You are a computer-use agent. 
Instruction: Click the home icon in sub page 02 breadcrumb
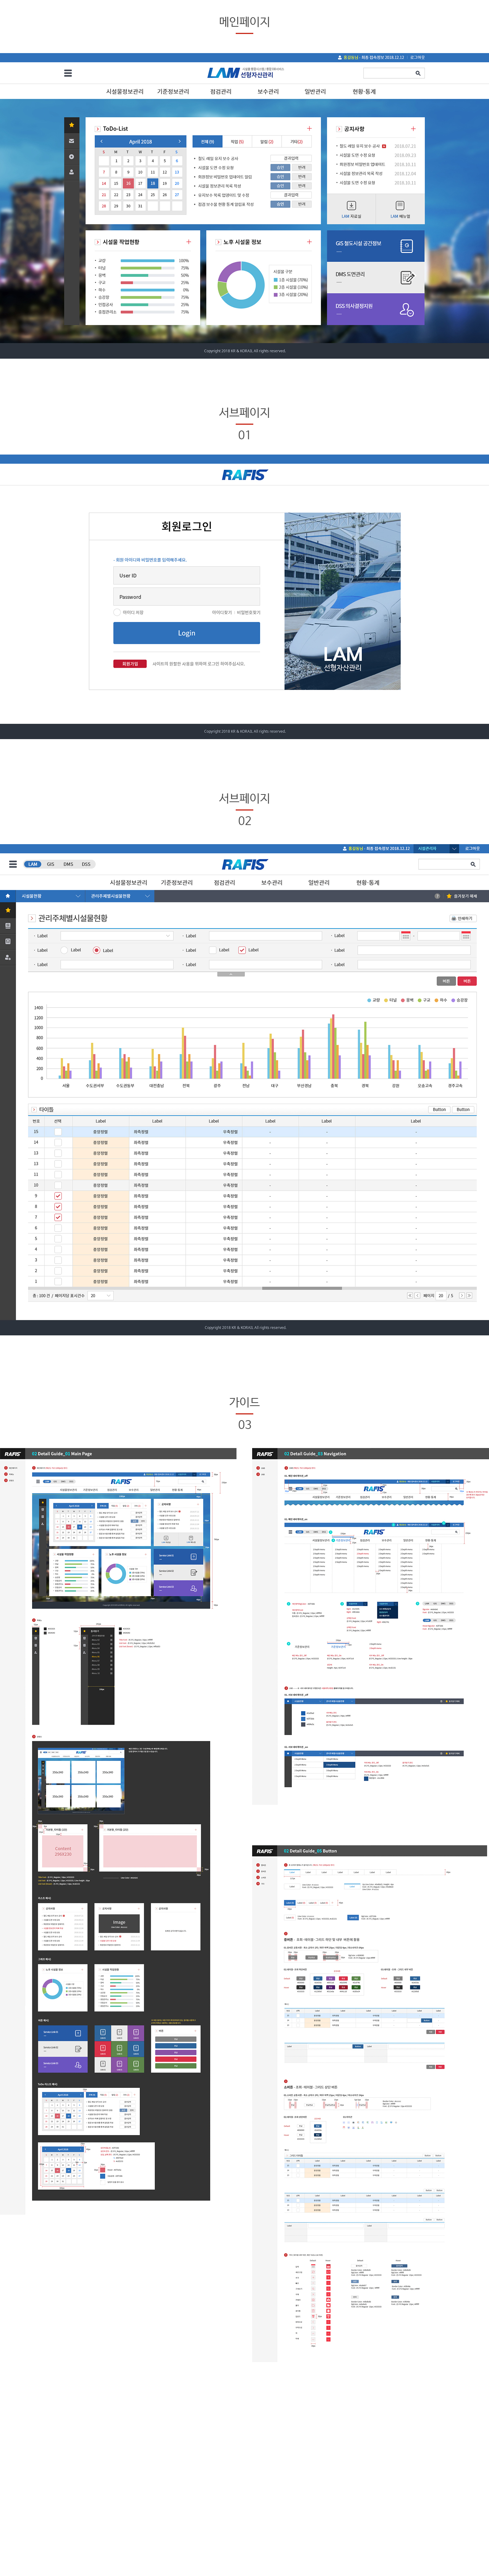point(8,896)
